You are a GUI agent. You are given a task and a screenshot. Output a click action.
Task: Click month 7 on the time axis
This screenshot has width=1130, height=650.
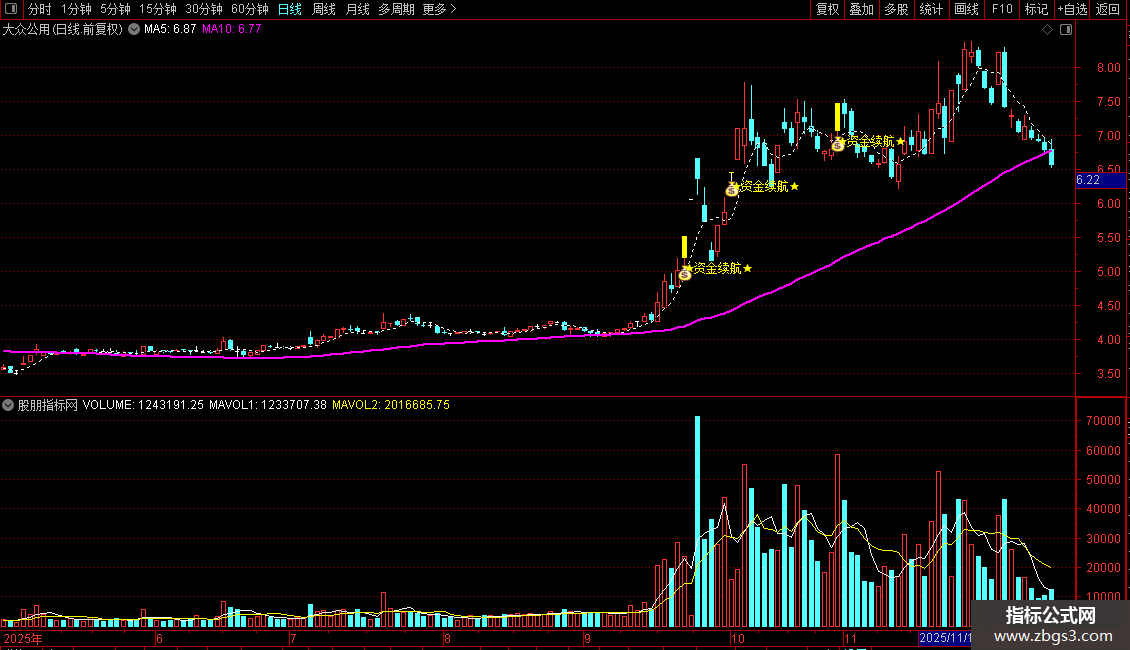click(293, 638)
